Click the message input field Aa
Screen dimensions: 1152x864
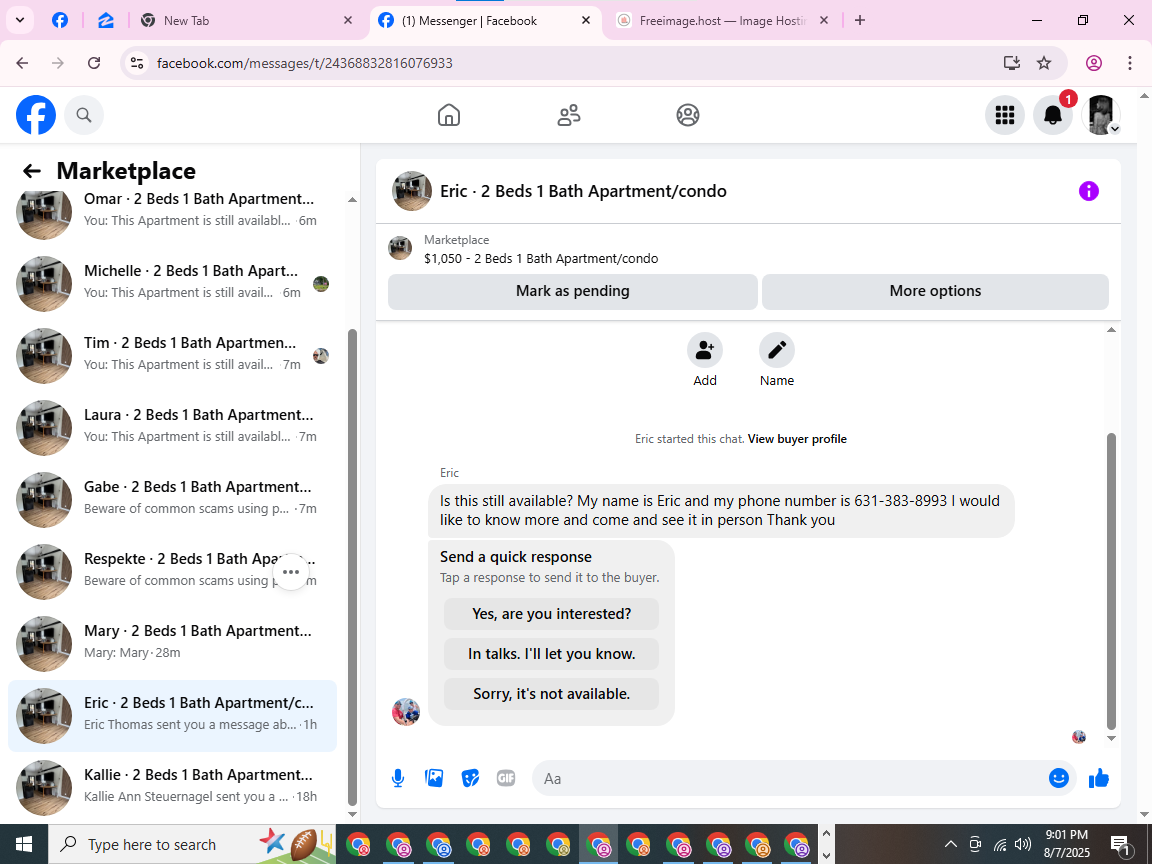click(790, 778)
